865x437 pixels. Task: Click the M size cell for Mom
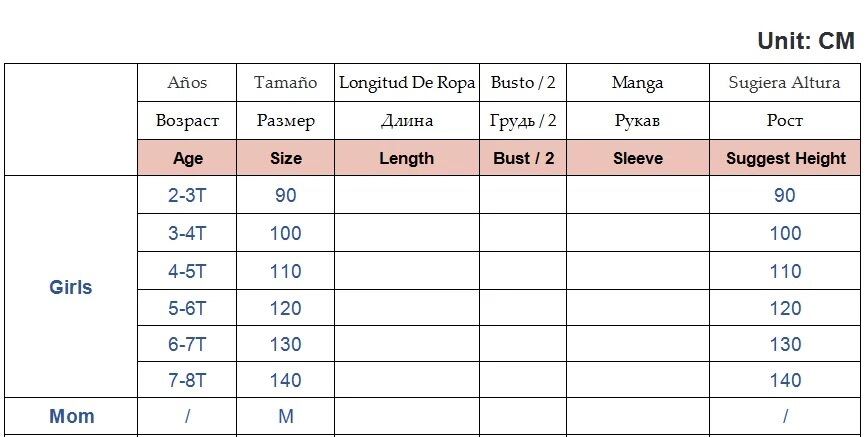pos(286,416)
